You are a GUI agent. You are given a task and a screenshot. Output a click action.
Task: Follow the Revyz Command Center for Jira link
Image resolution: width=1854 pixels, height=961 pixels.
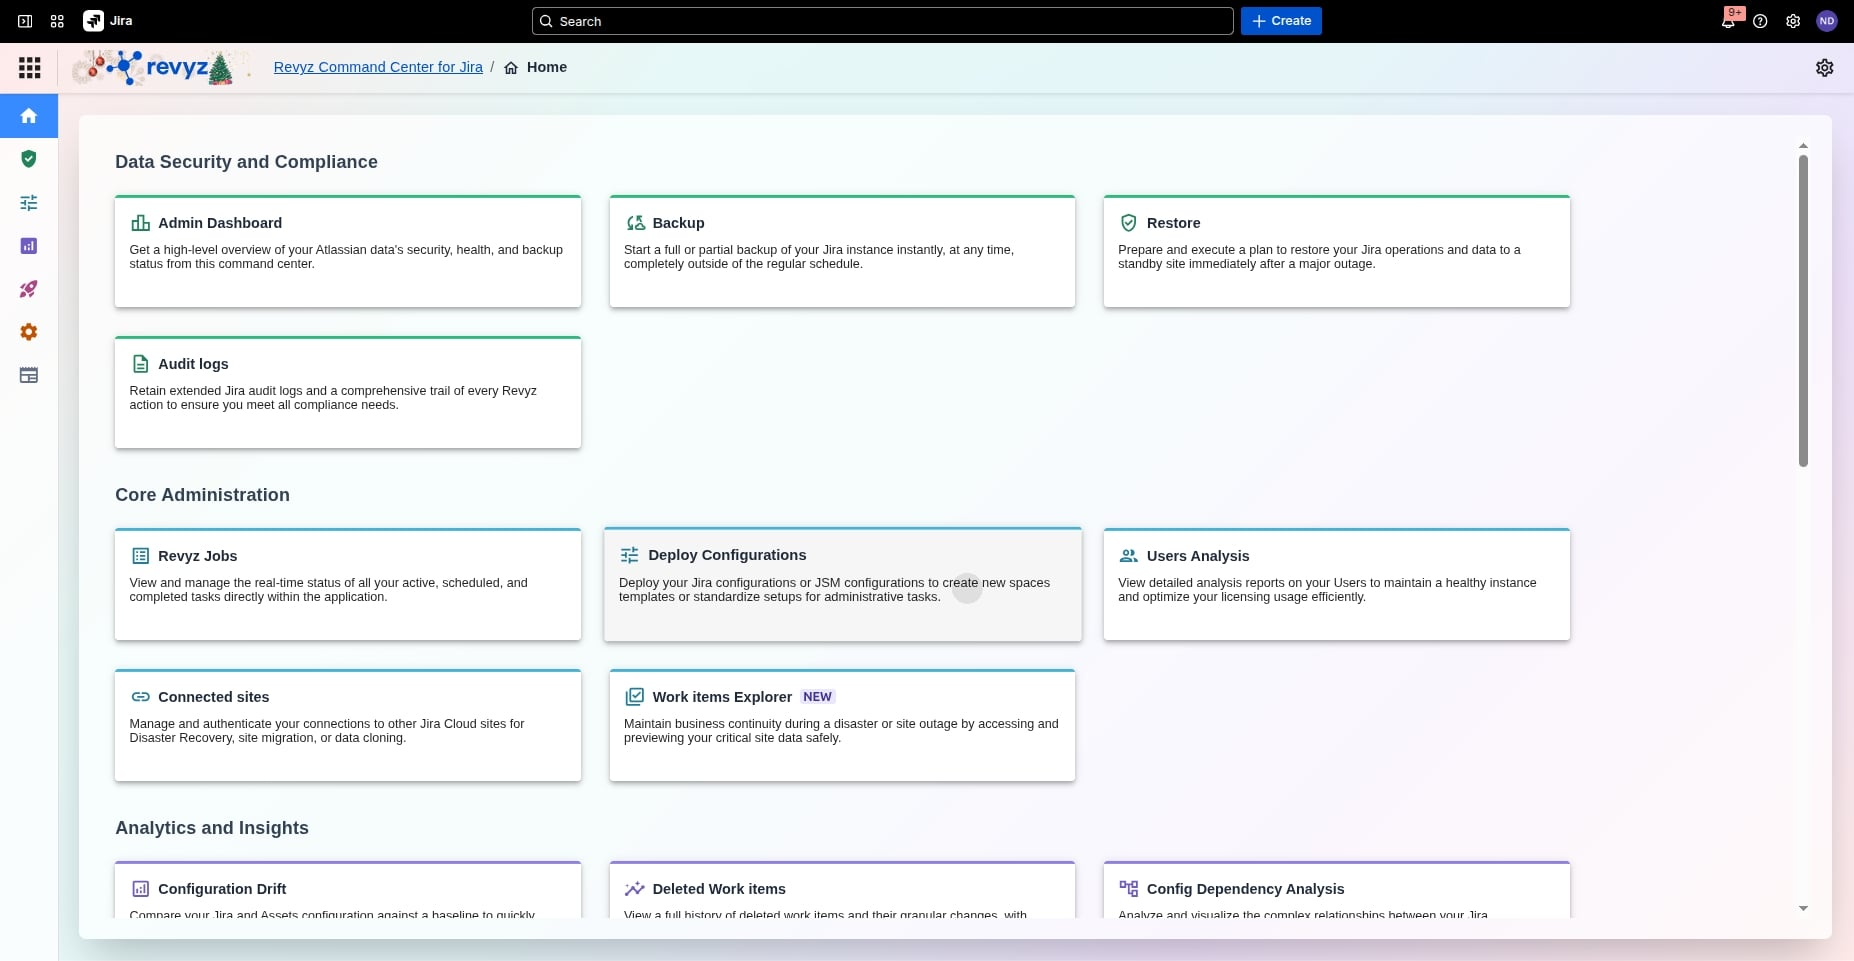click(x=378, y=67)
